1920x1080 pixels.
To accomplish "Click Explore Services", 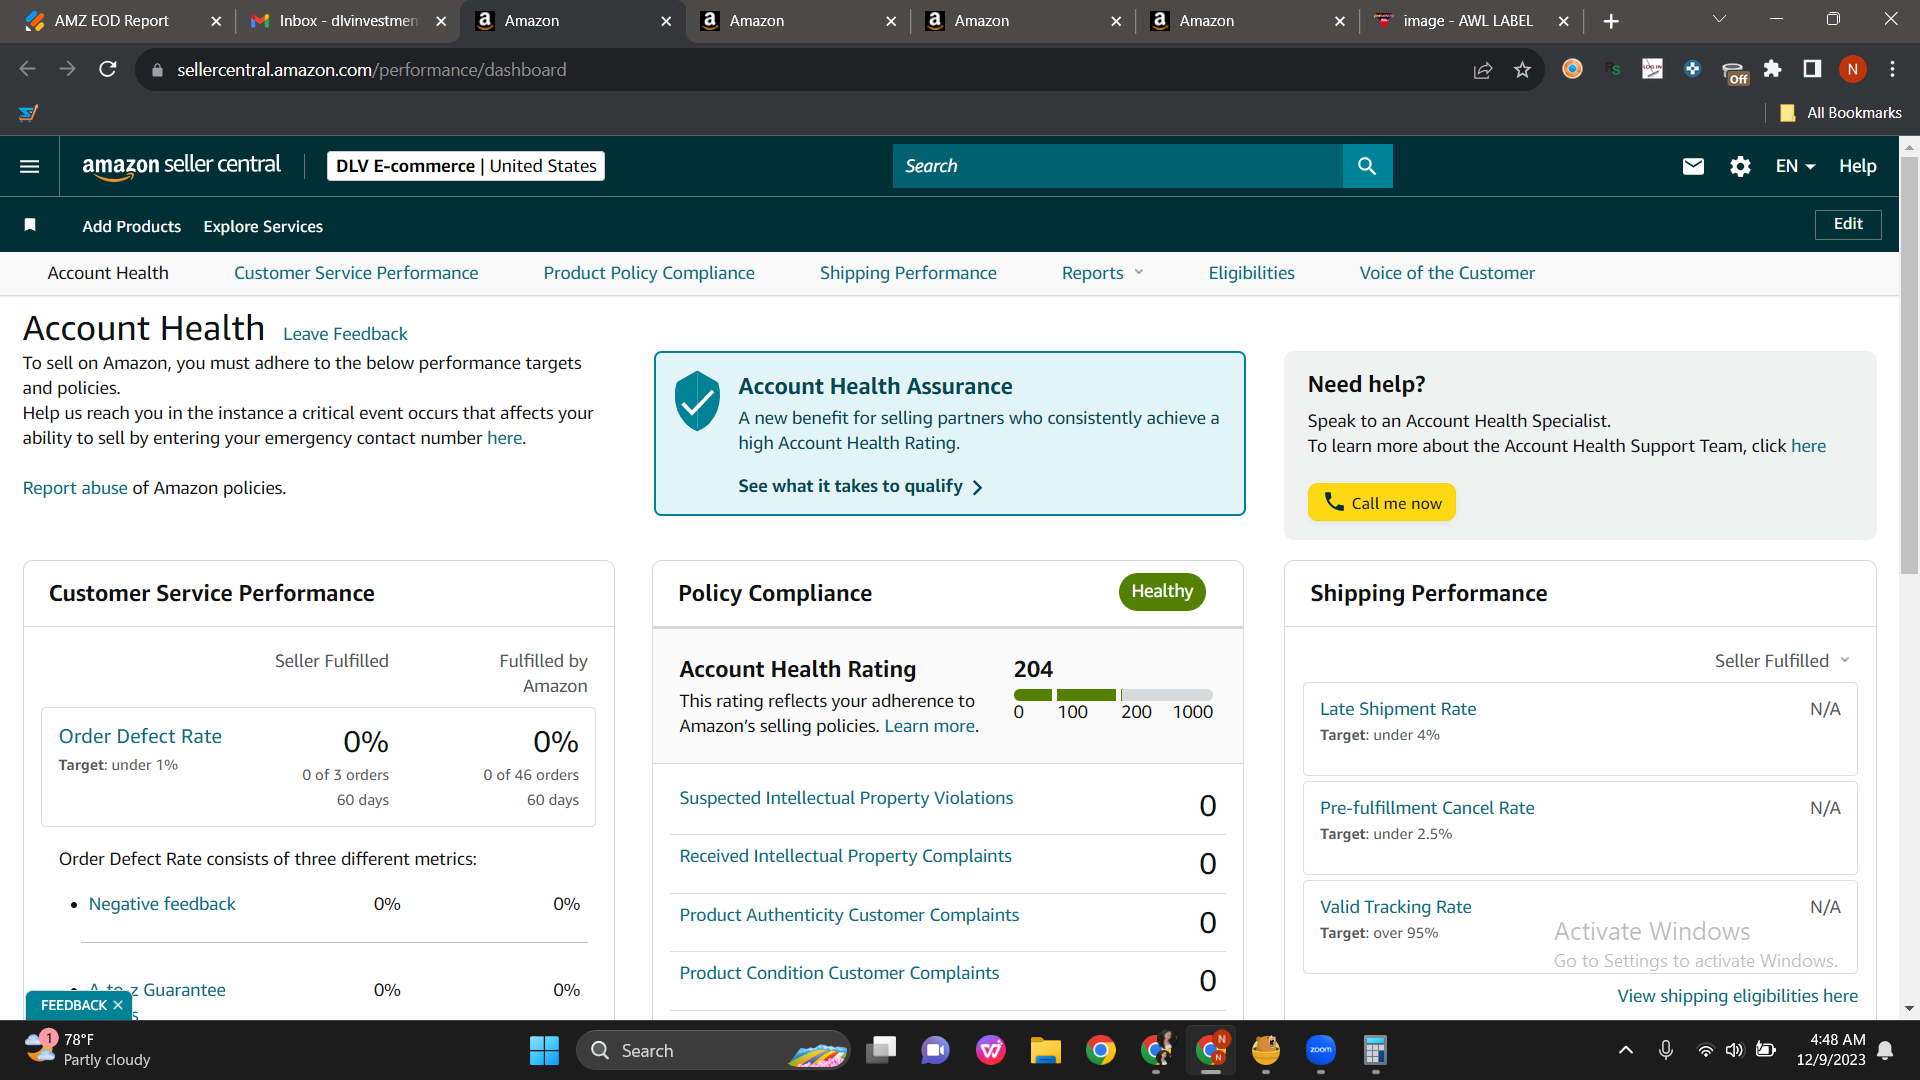I will tap(263, 226).
